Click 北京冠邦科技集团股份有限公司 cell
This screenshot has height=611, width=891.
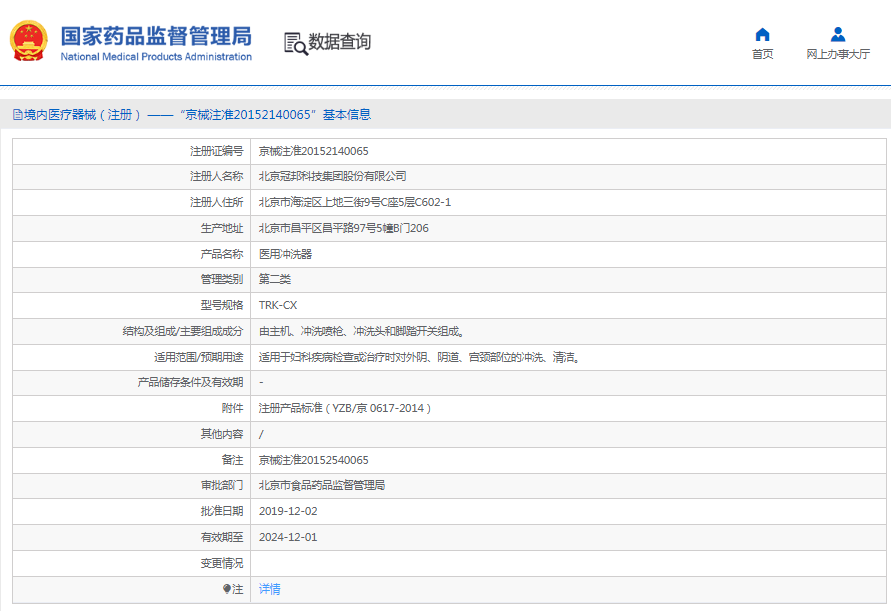[332, 176]
